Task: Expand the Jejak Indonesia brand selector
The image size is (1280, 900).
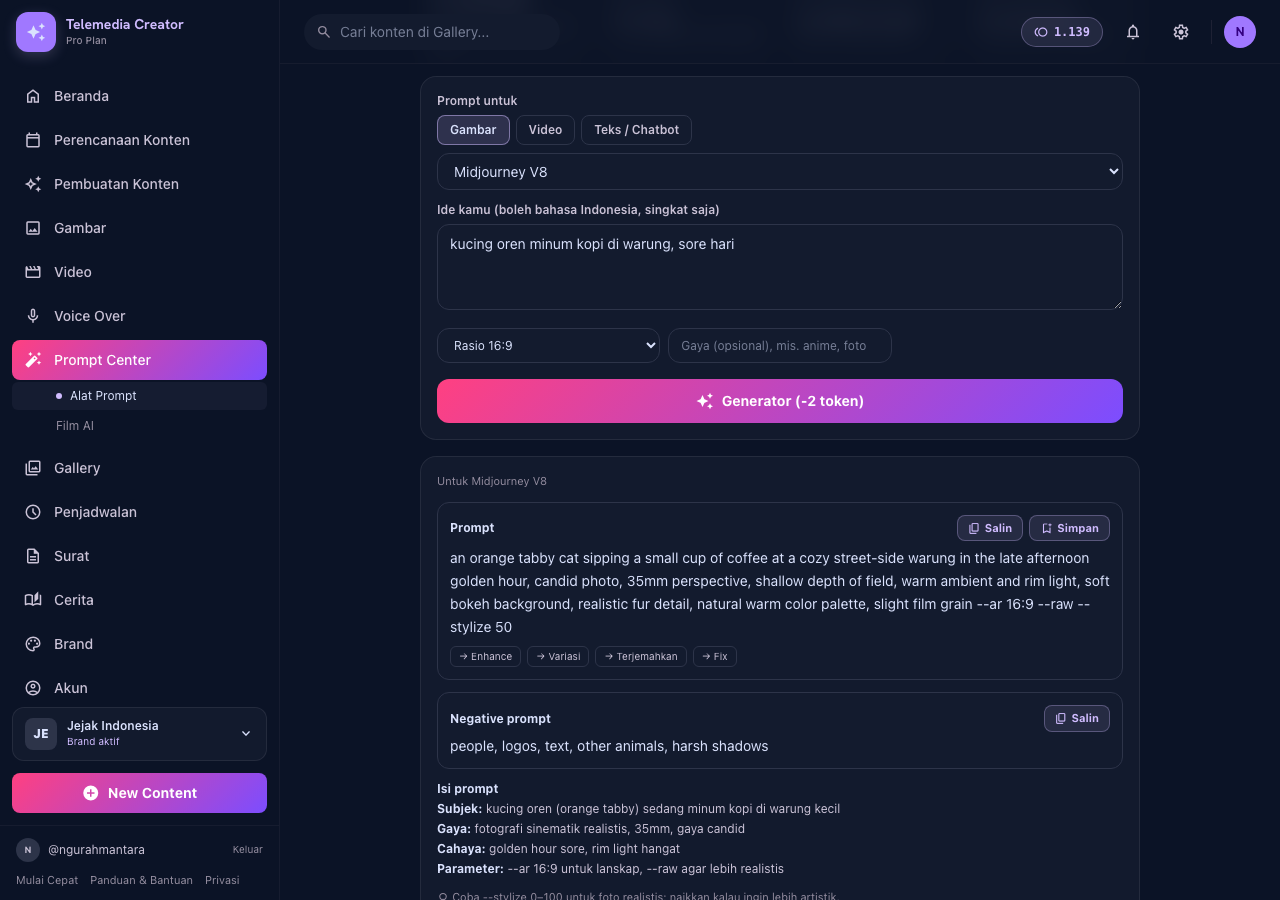Action: [139, 734]
